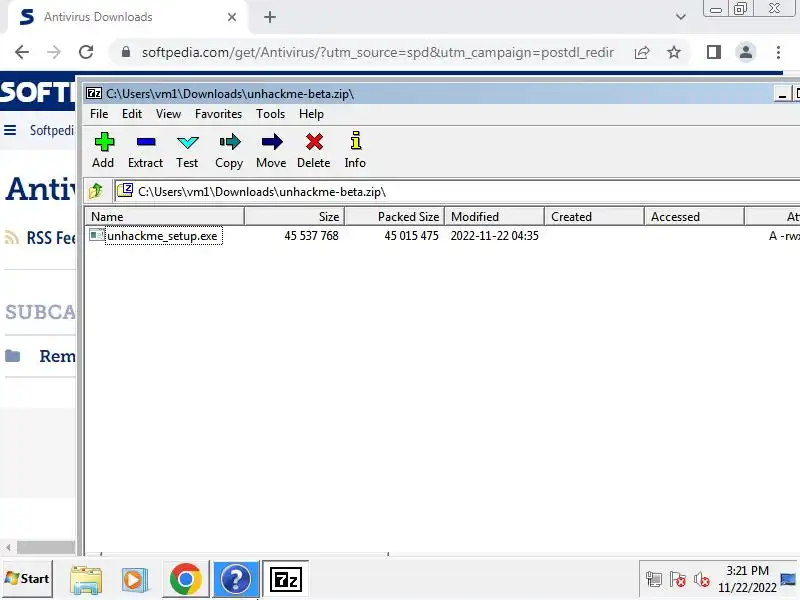The image size is (800, 600).
Task: Sort by Packed Size column header
Action: coord(395,216)
